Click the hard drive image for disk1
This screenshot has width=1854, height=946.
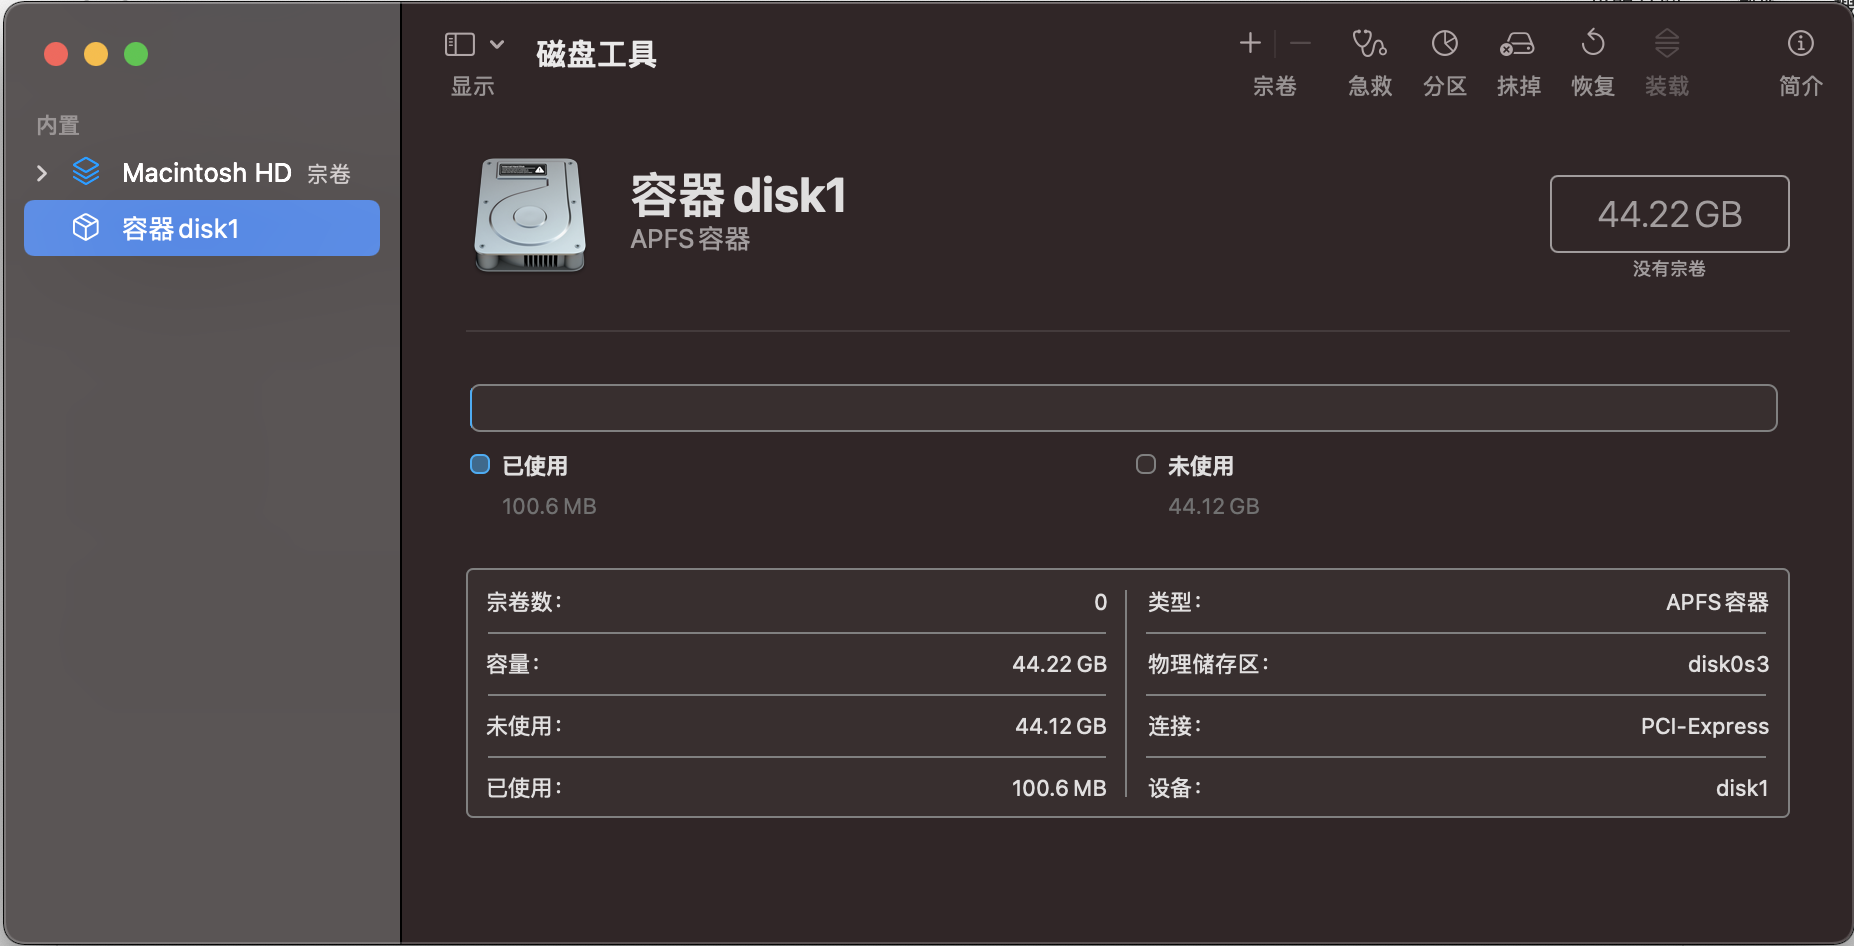pos(530,214)
